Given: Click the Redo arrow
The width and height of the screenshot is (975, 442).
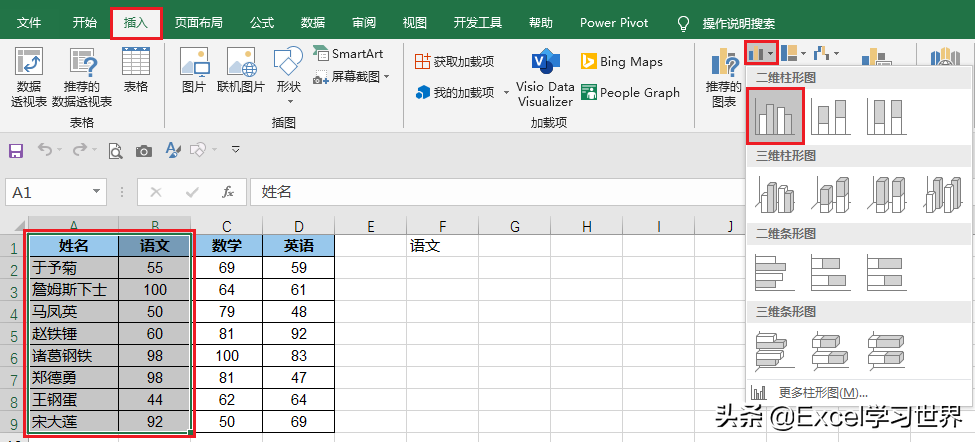Looking at the screenshot, I should click(80, 150).
